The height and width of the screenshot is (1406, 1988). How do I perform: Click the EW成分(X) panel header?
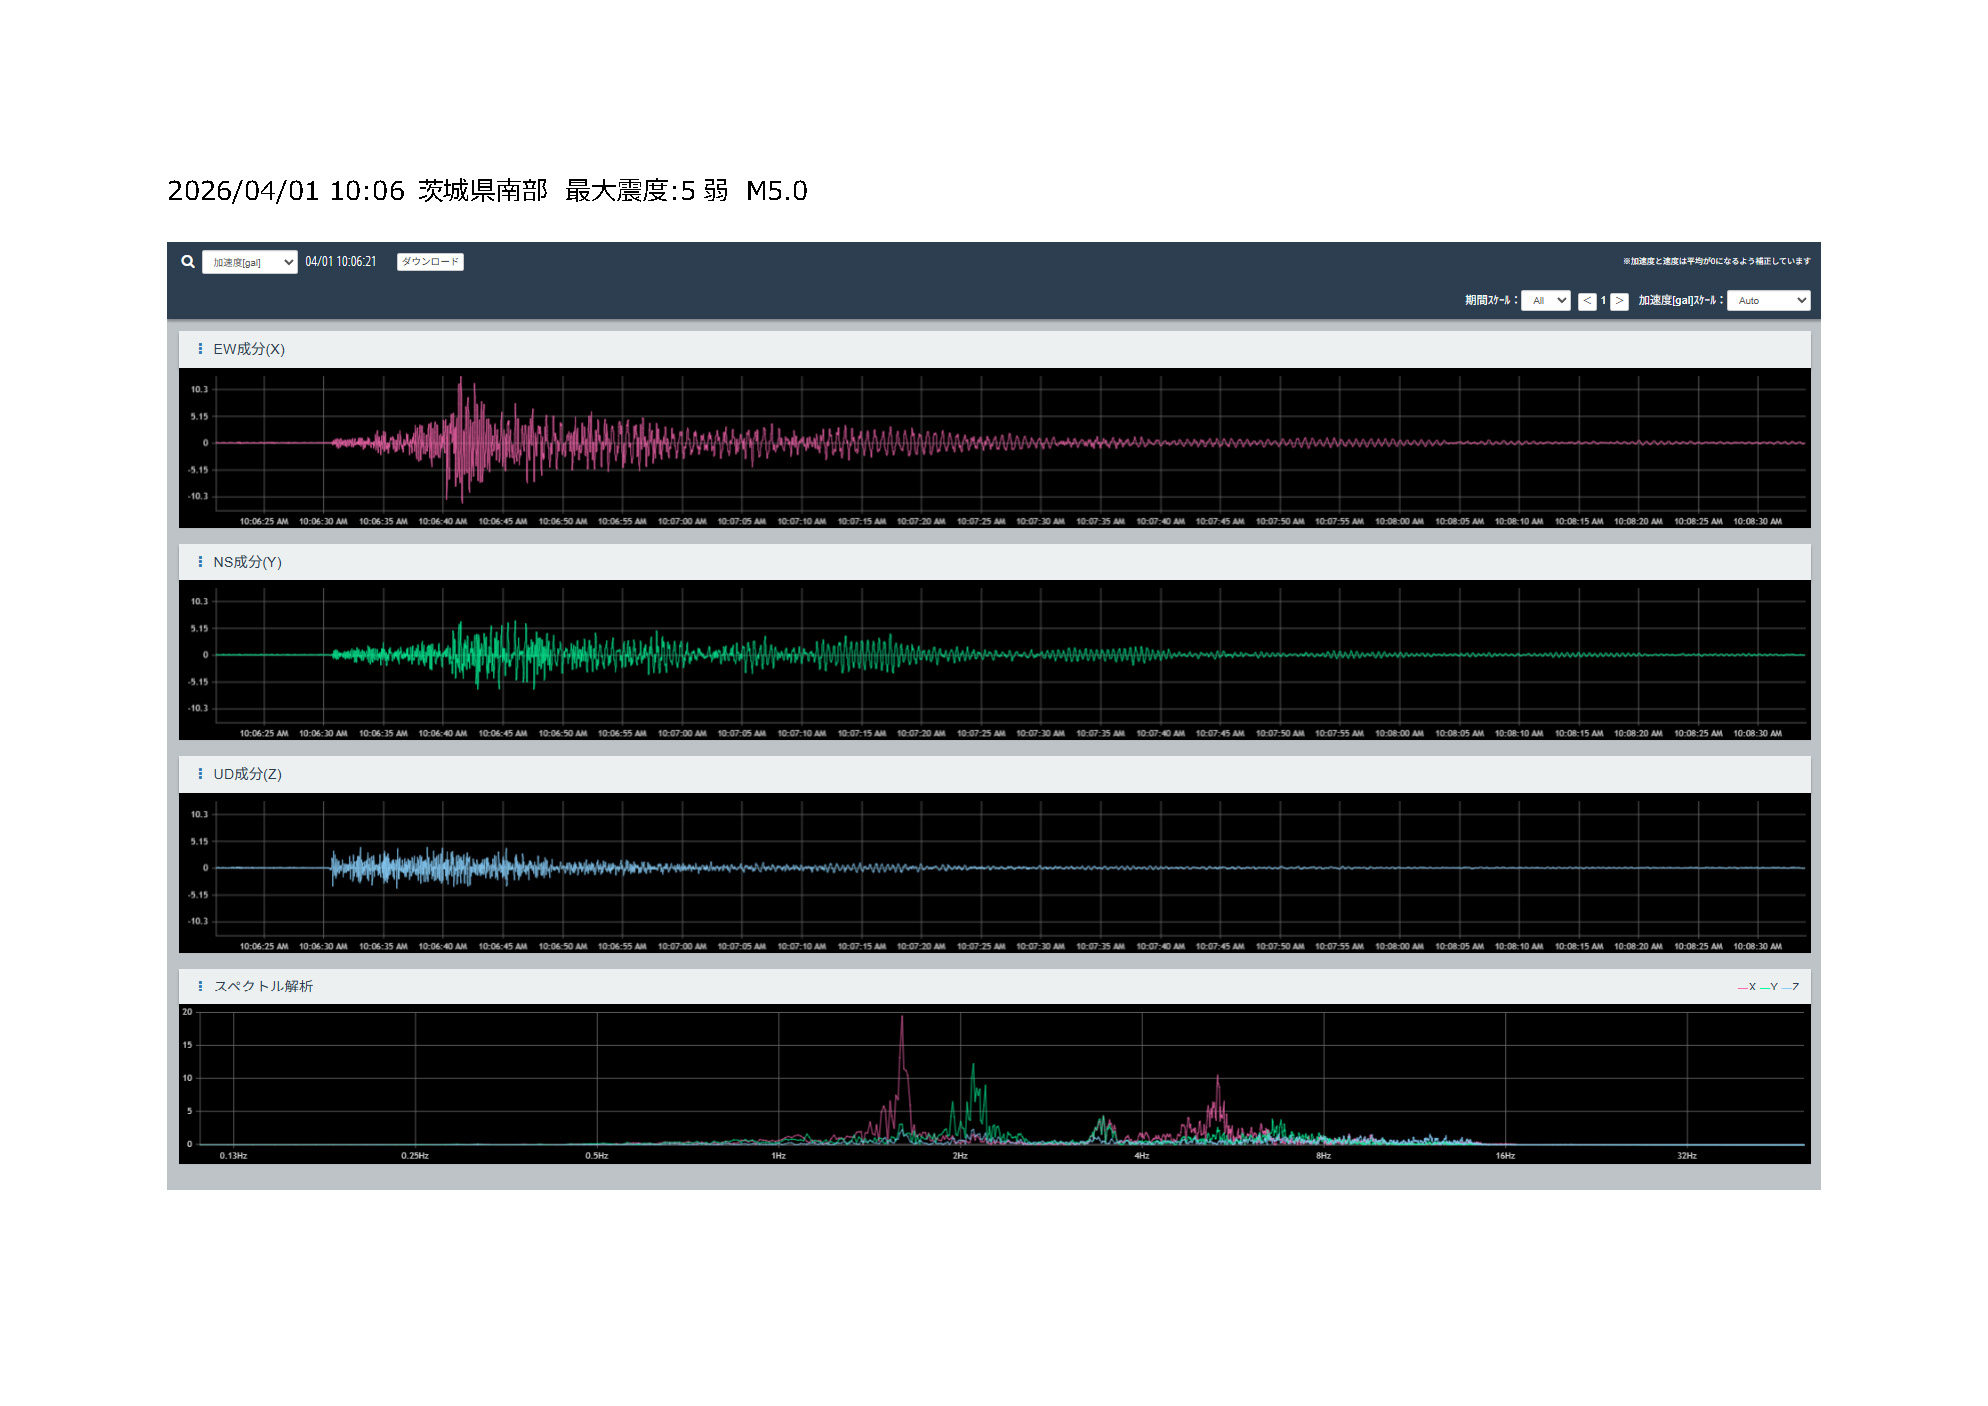[x=249, y=349]
